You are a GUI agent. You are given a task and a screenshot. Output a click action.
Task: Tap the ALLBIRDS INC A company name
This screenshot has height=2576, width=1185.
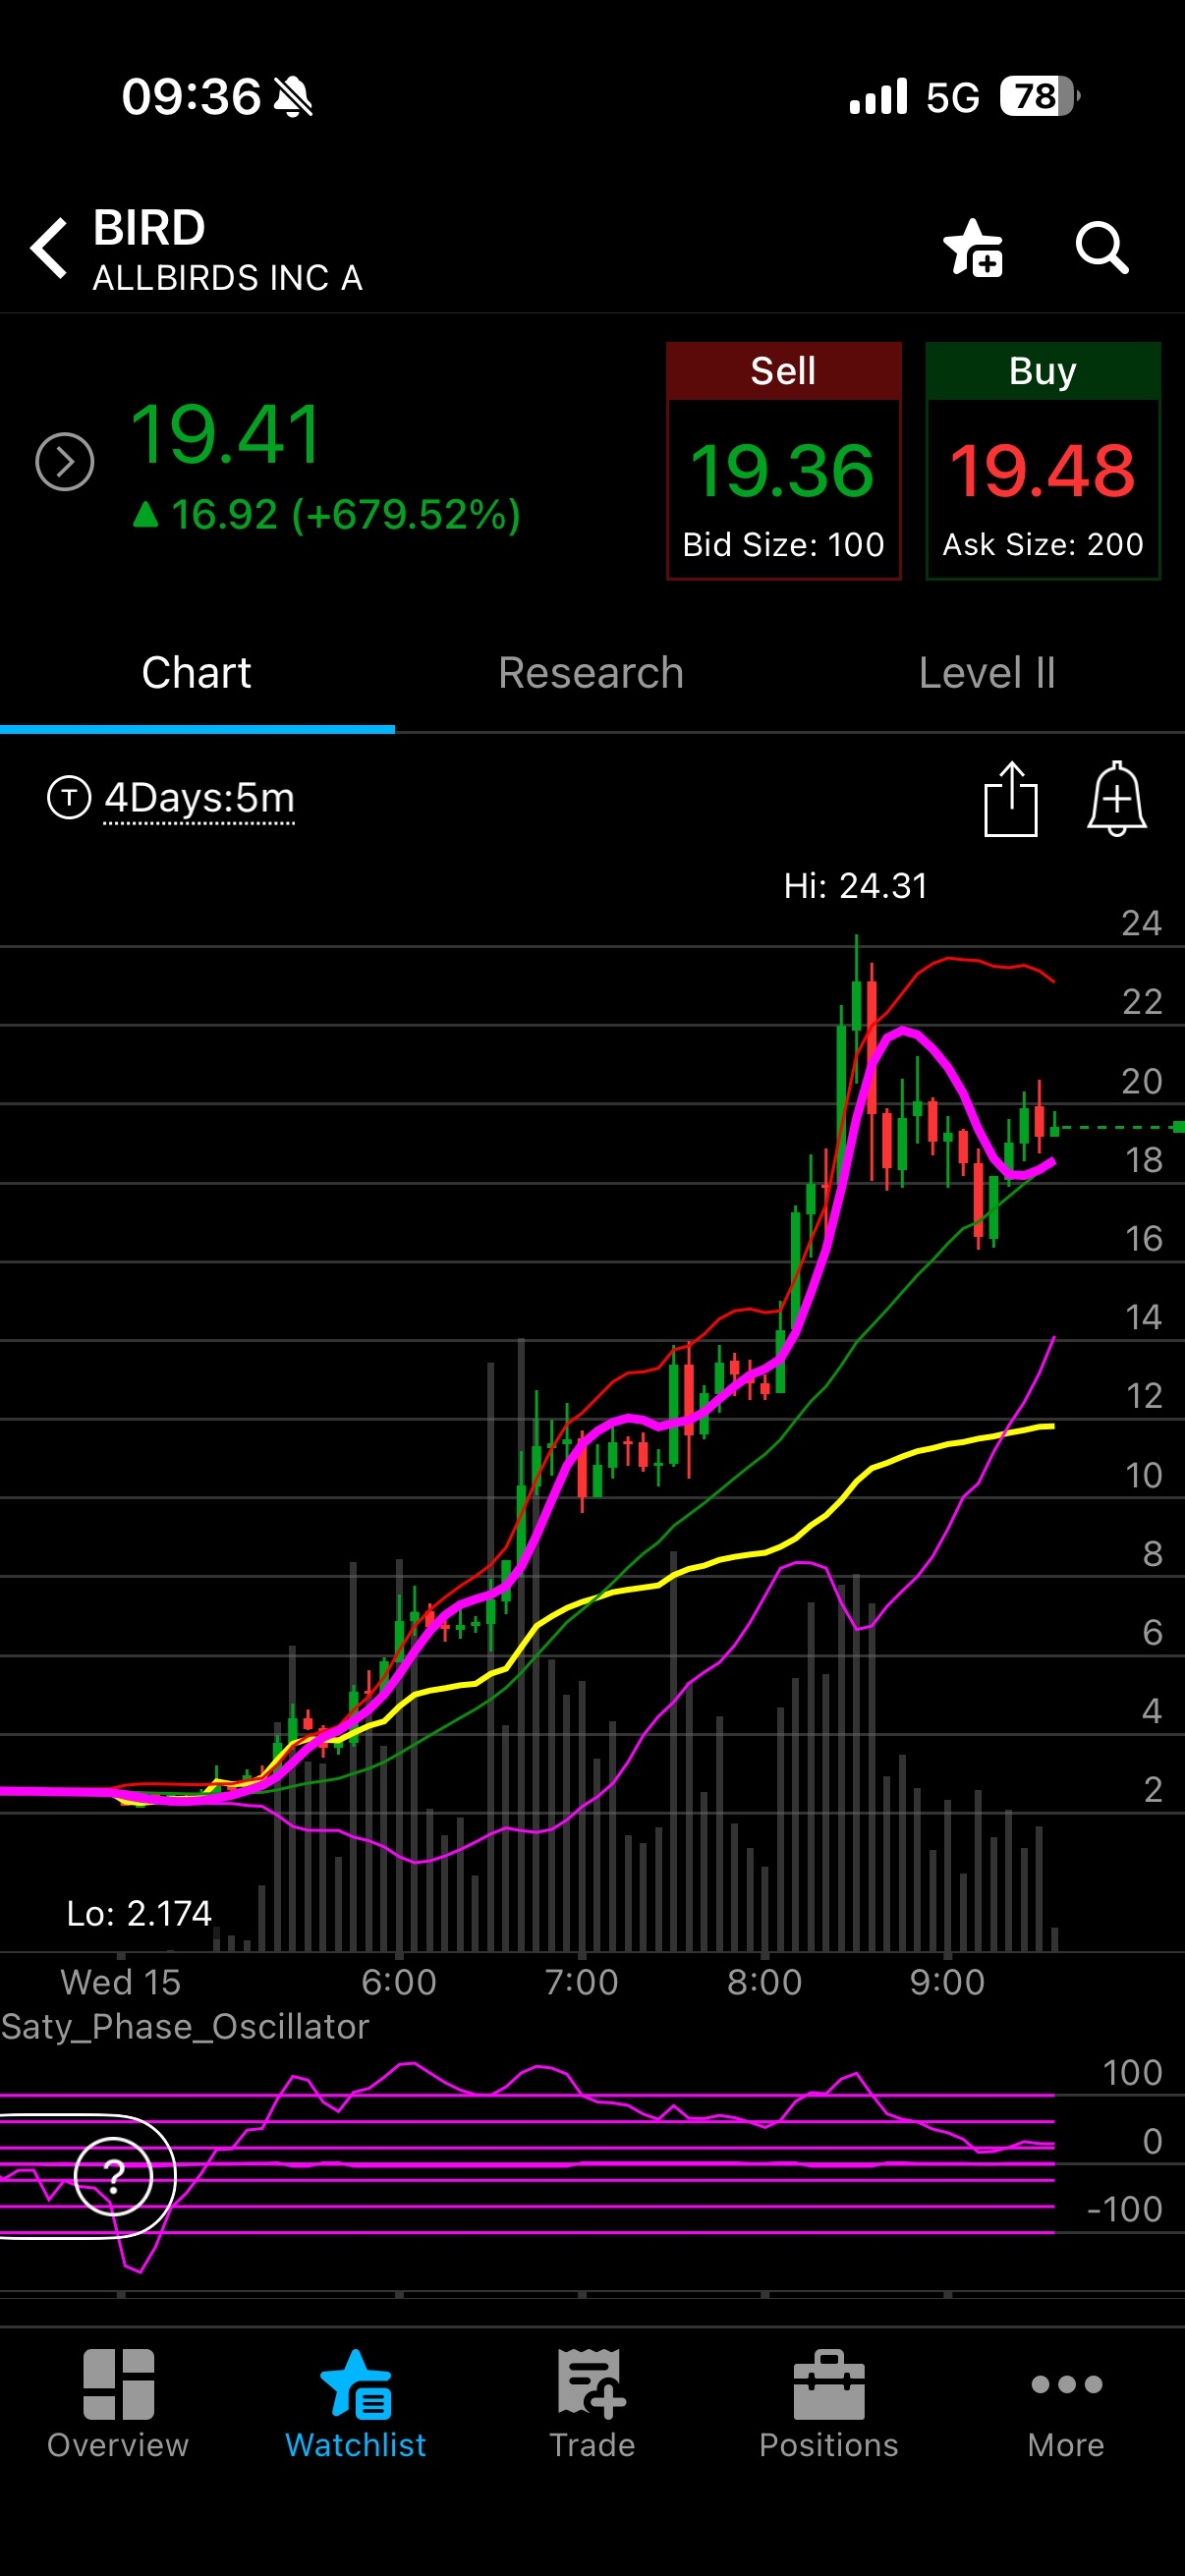point(228,278)
